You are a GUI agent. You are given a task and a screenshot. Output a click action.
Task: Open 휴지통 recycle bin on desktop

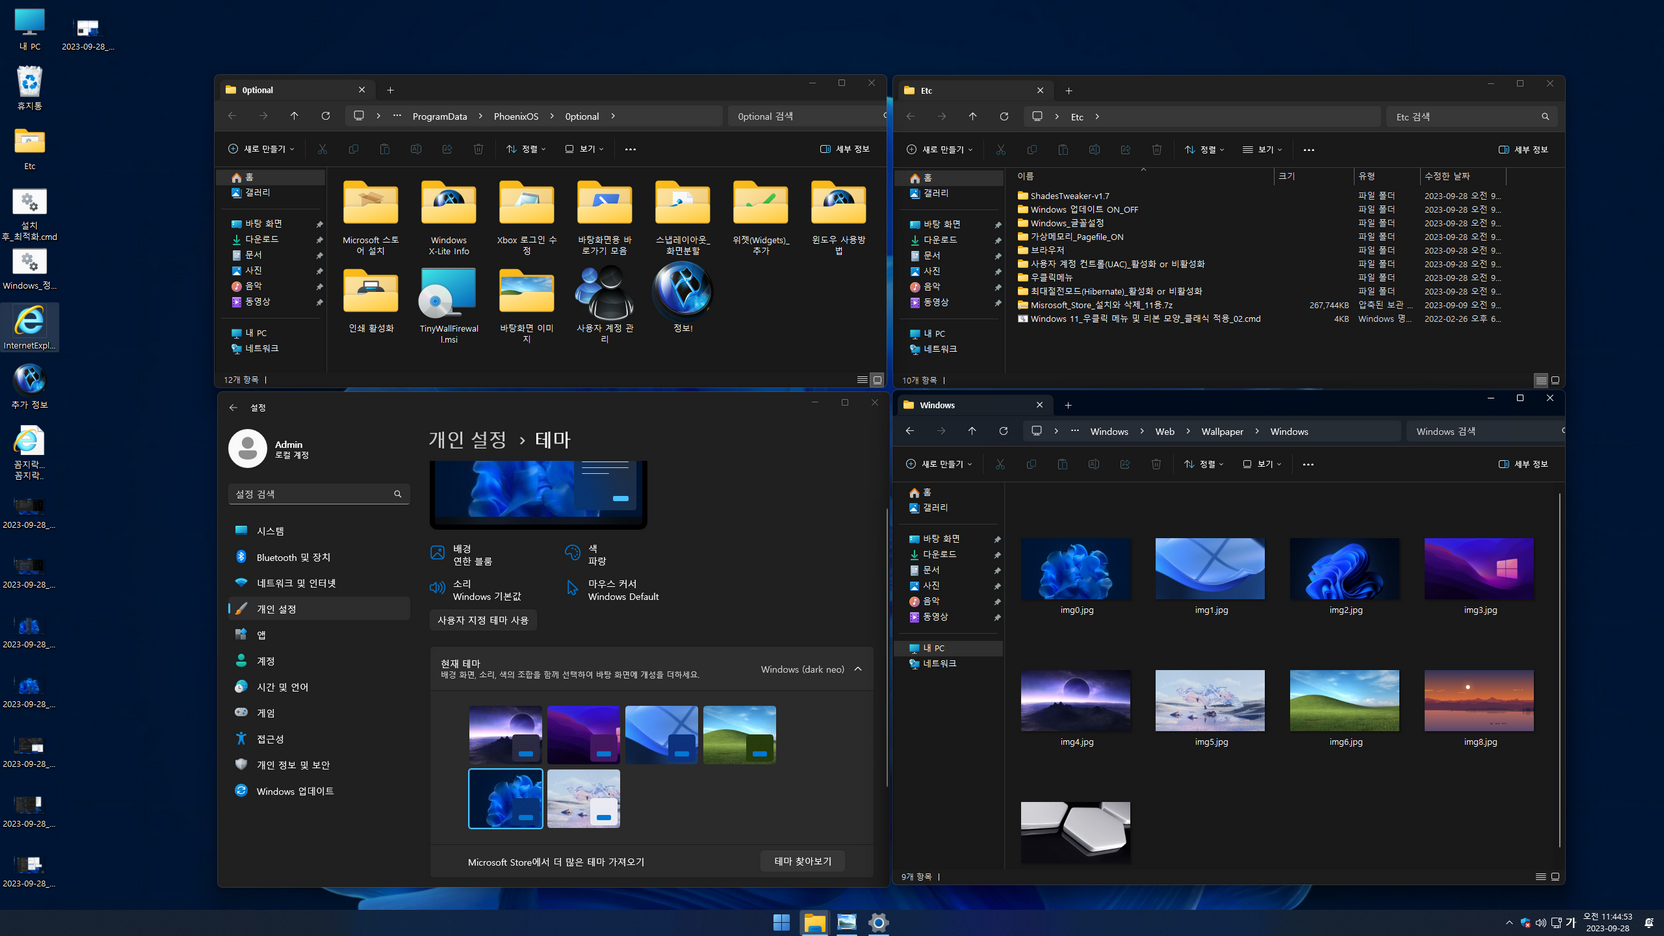[x=29, y=88]
